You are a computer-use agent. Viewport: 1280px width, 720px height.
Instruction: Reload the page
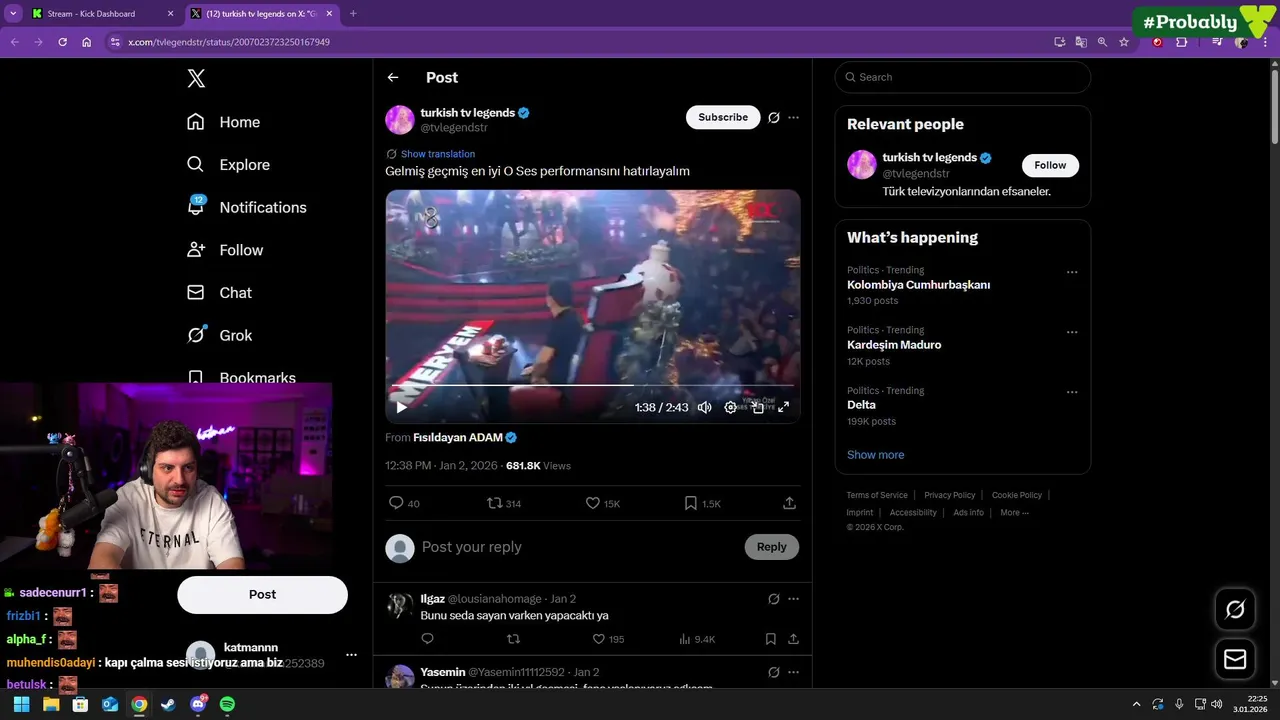pyautogui.click(x=62, y=42)
